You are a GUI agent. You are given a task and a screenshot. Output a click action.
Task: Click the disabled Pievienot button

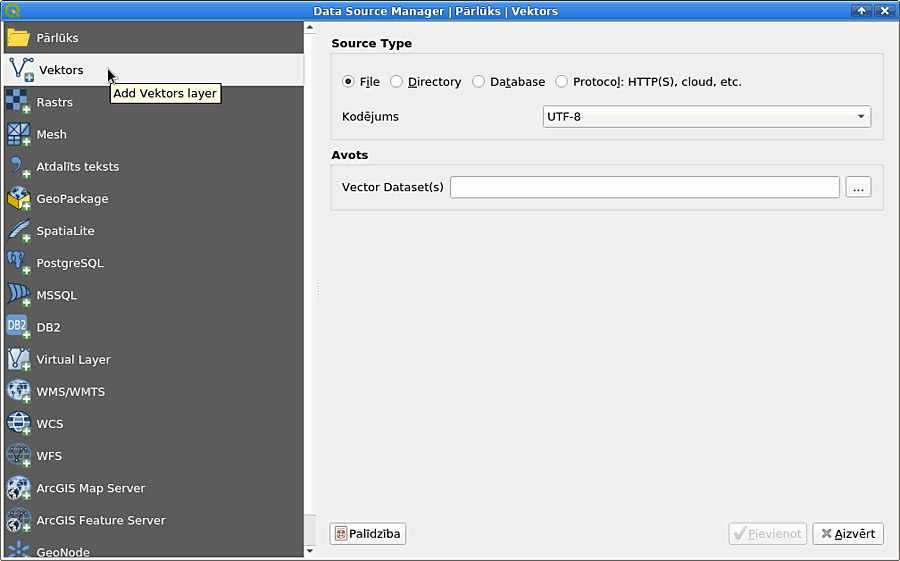[x=767, y=533]
